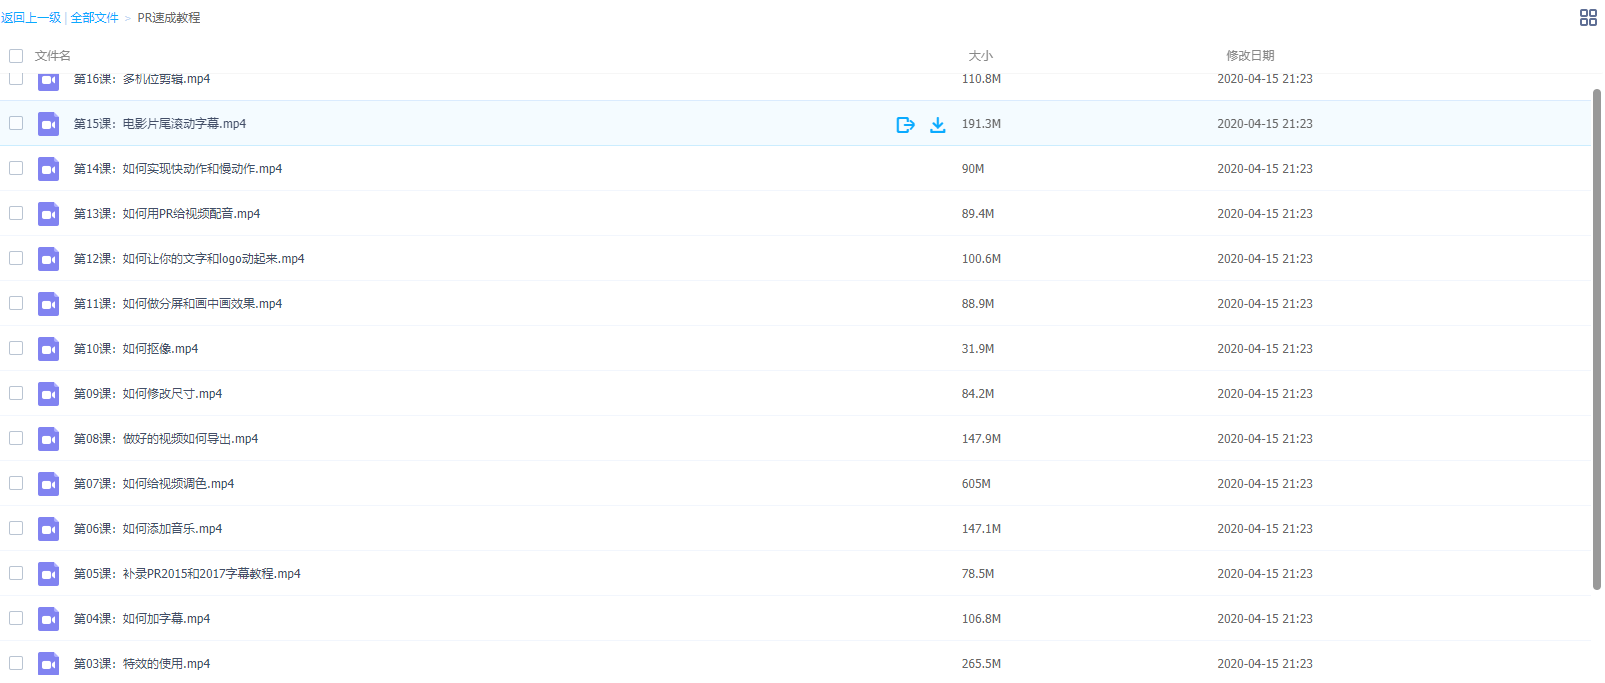Click video icon of 第14课 file
The height and width of the screenshot is (683, 1605).
[48, 169]
